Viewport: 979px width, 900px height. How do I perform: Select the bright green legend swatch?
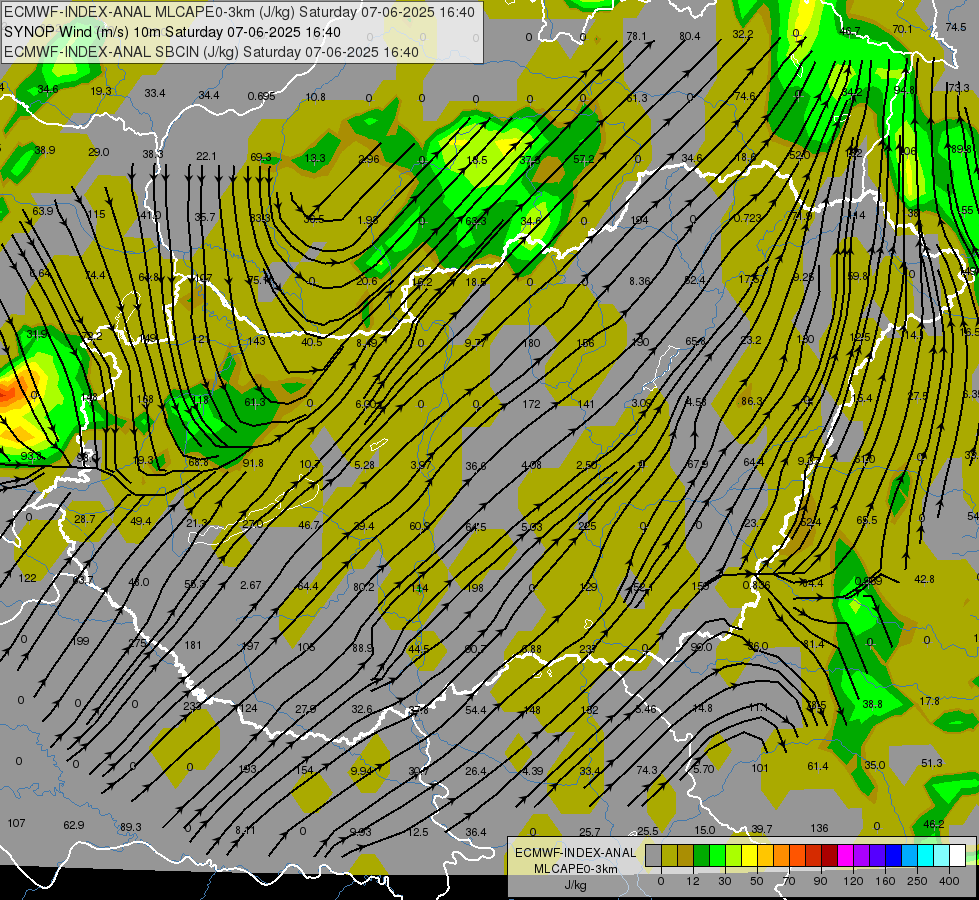(717, 855)
